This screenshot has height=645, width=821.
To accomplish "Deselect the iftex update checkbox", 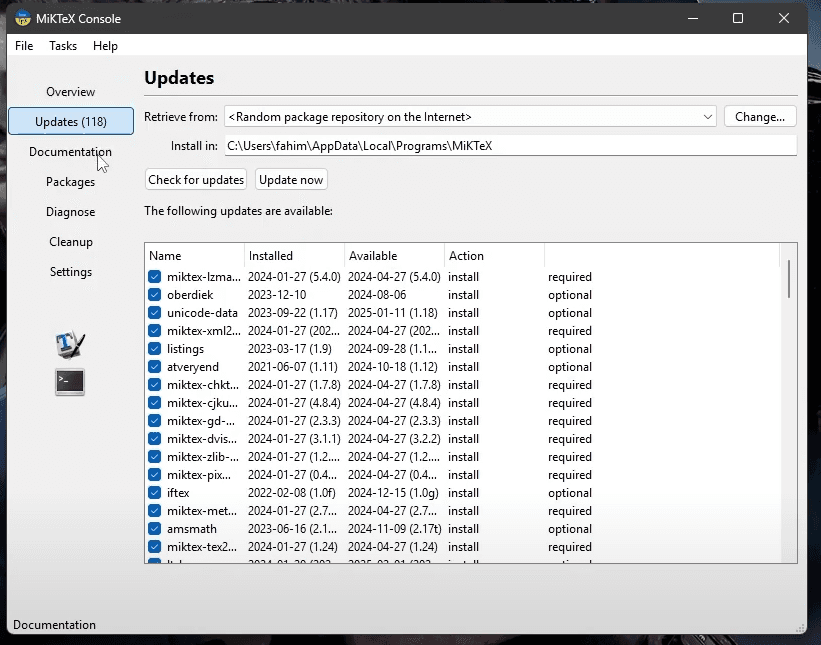I will (154, 493).
